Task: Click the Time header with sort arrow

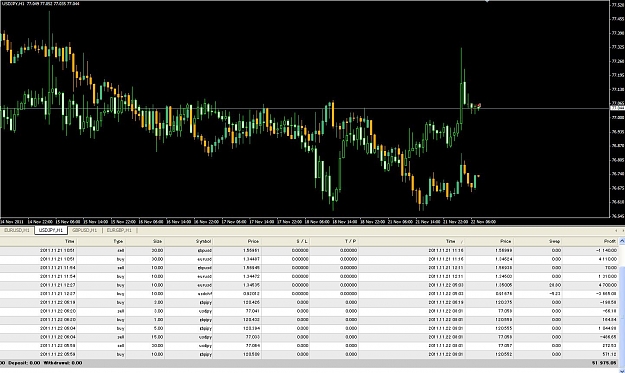Action: pyautogui.click(x=454, y=241)
